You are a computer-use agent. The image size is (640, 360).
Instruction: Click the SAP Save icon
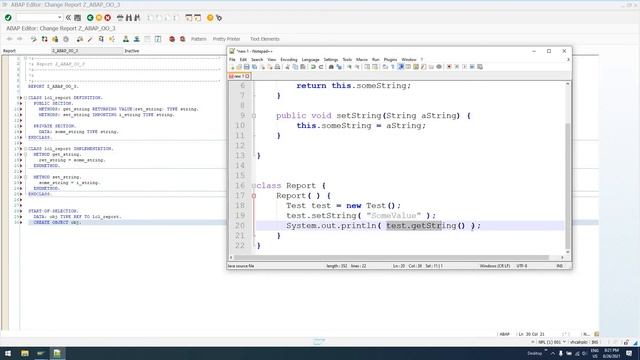click(x=78, y=18)
